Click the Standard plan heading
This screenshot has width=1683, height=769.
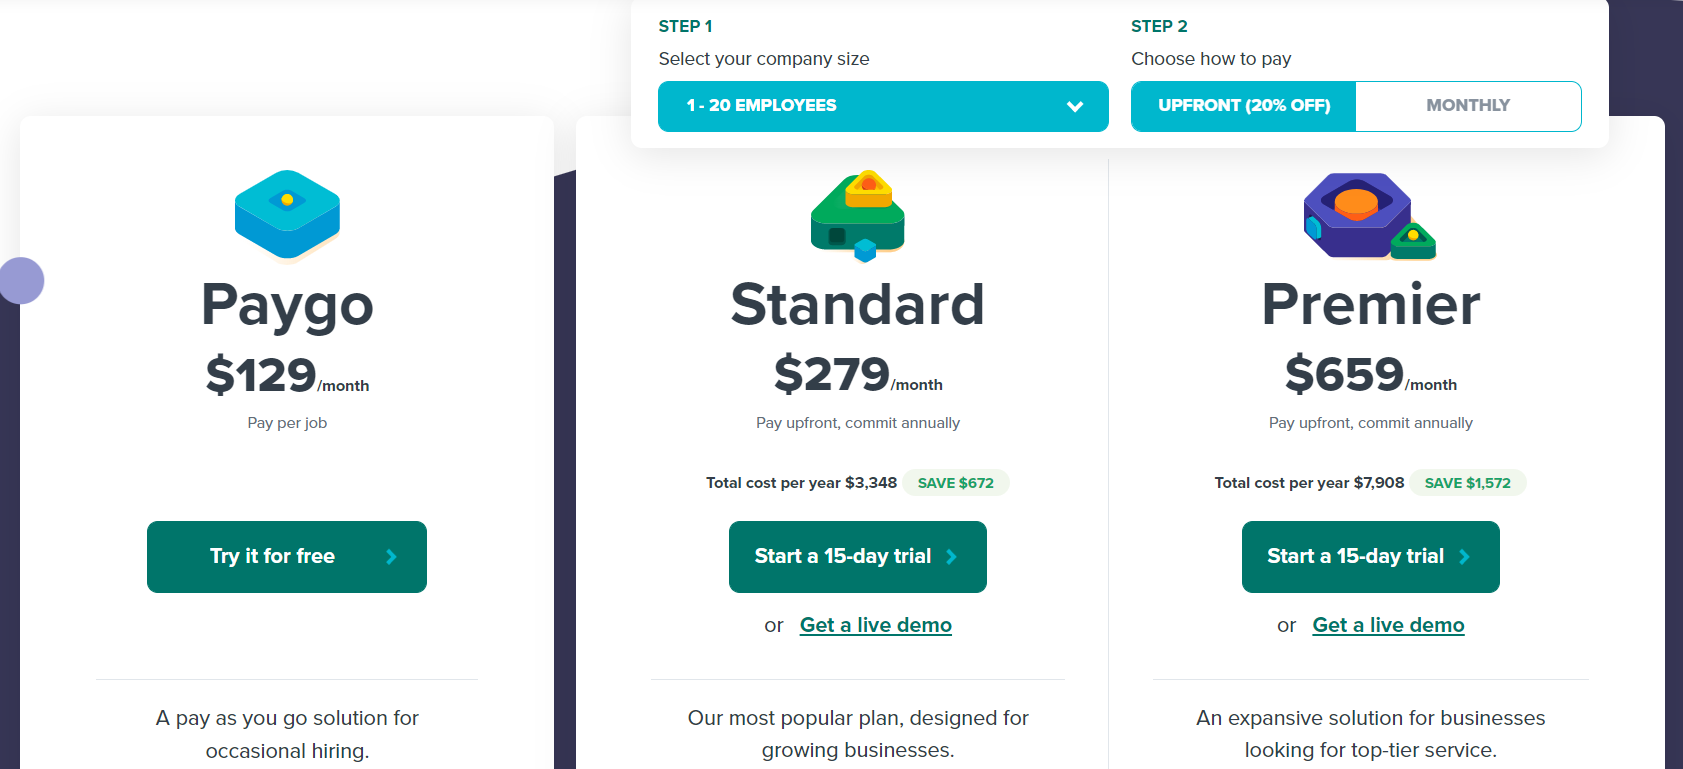click(x=858, y=304)
